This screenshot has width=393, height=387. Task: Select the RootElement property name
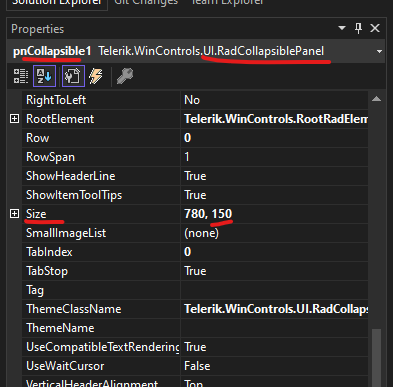click(x=60, y=119)
